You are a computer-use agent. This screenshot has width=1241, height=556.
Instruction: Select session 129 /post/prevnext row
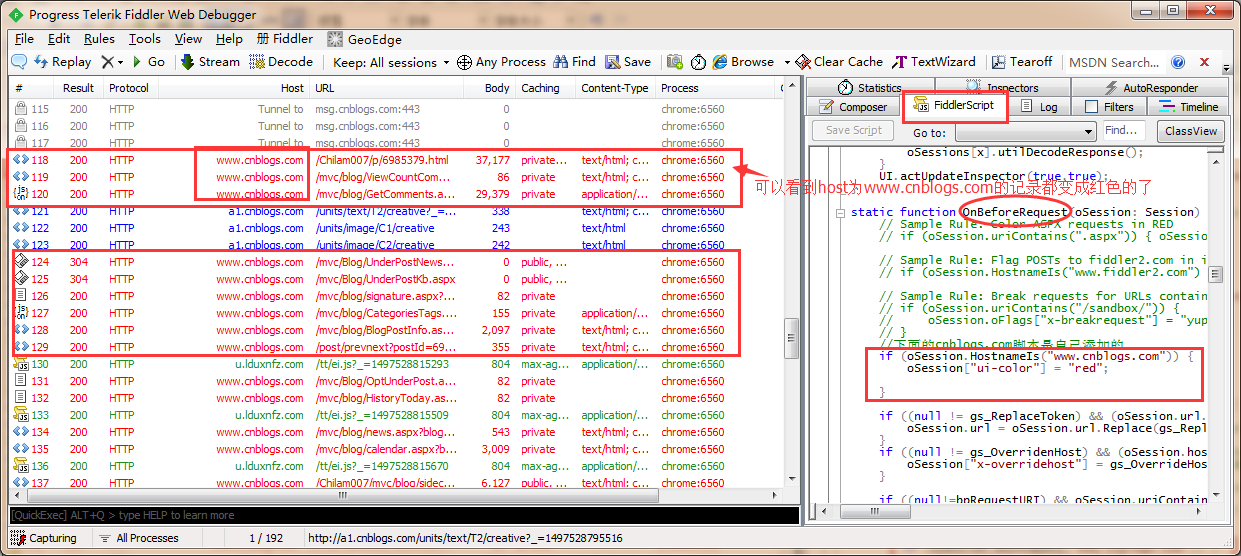(x=397, y=347)
